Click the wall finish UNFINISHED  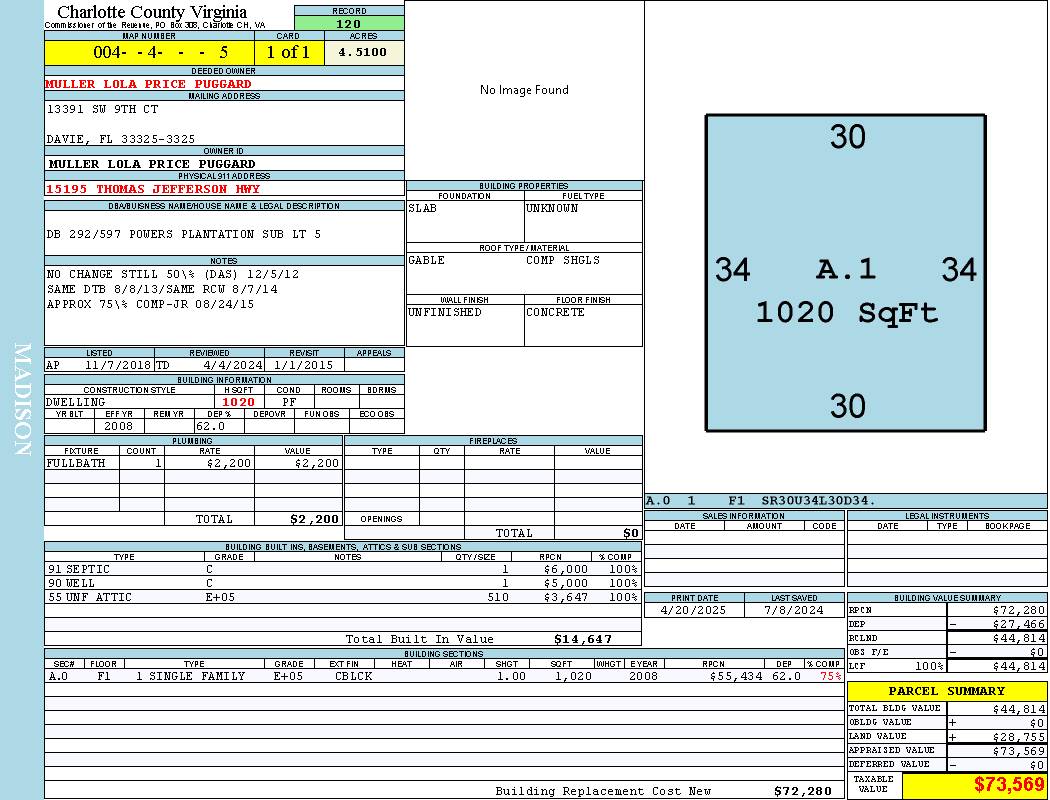[x=445, y=313]
